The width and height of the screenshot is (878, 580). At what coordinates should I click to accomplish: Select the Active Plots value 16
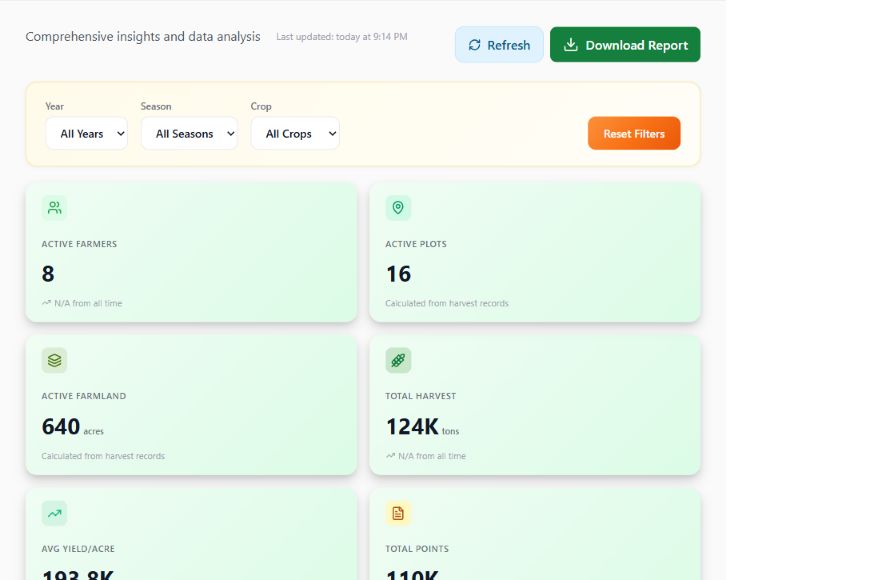pos(399,274)
